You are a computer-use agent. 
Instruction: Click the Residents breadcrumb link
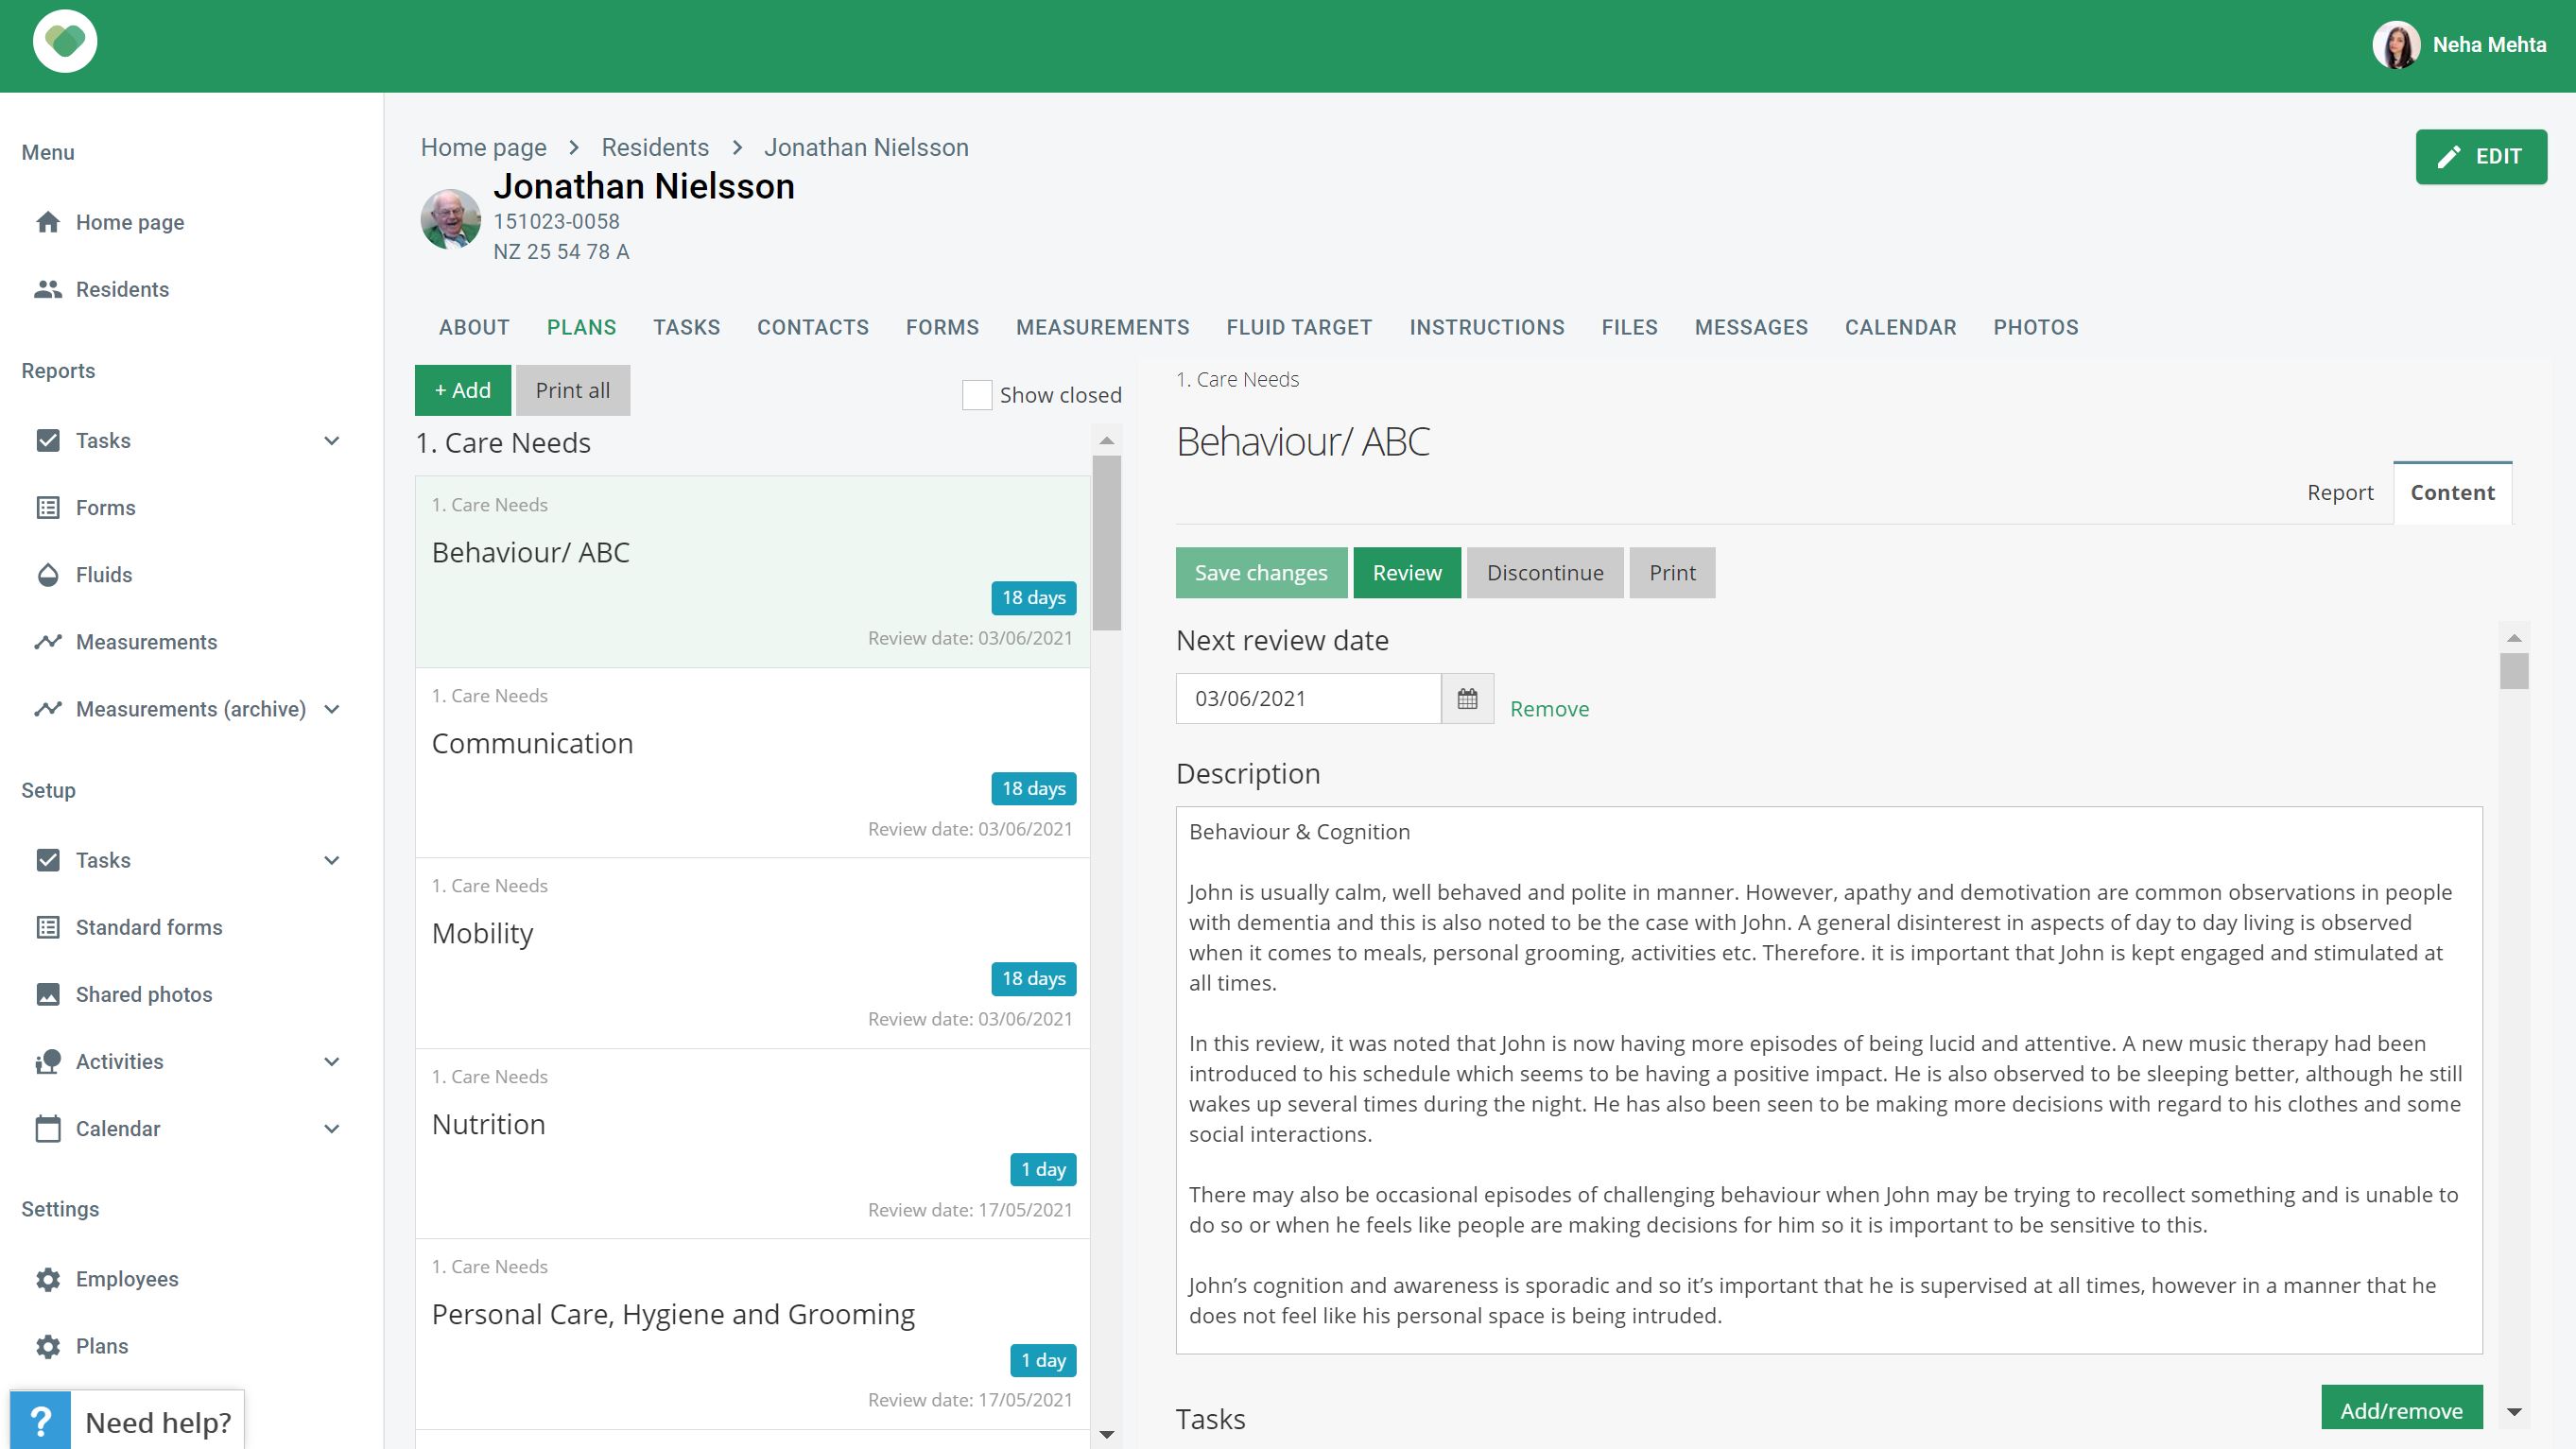click(x=655, y=148)
